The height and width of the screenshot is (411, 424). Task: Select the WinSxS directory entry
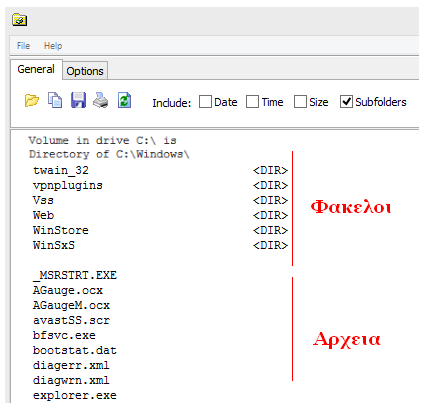160,245
